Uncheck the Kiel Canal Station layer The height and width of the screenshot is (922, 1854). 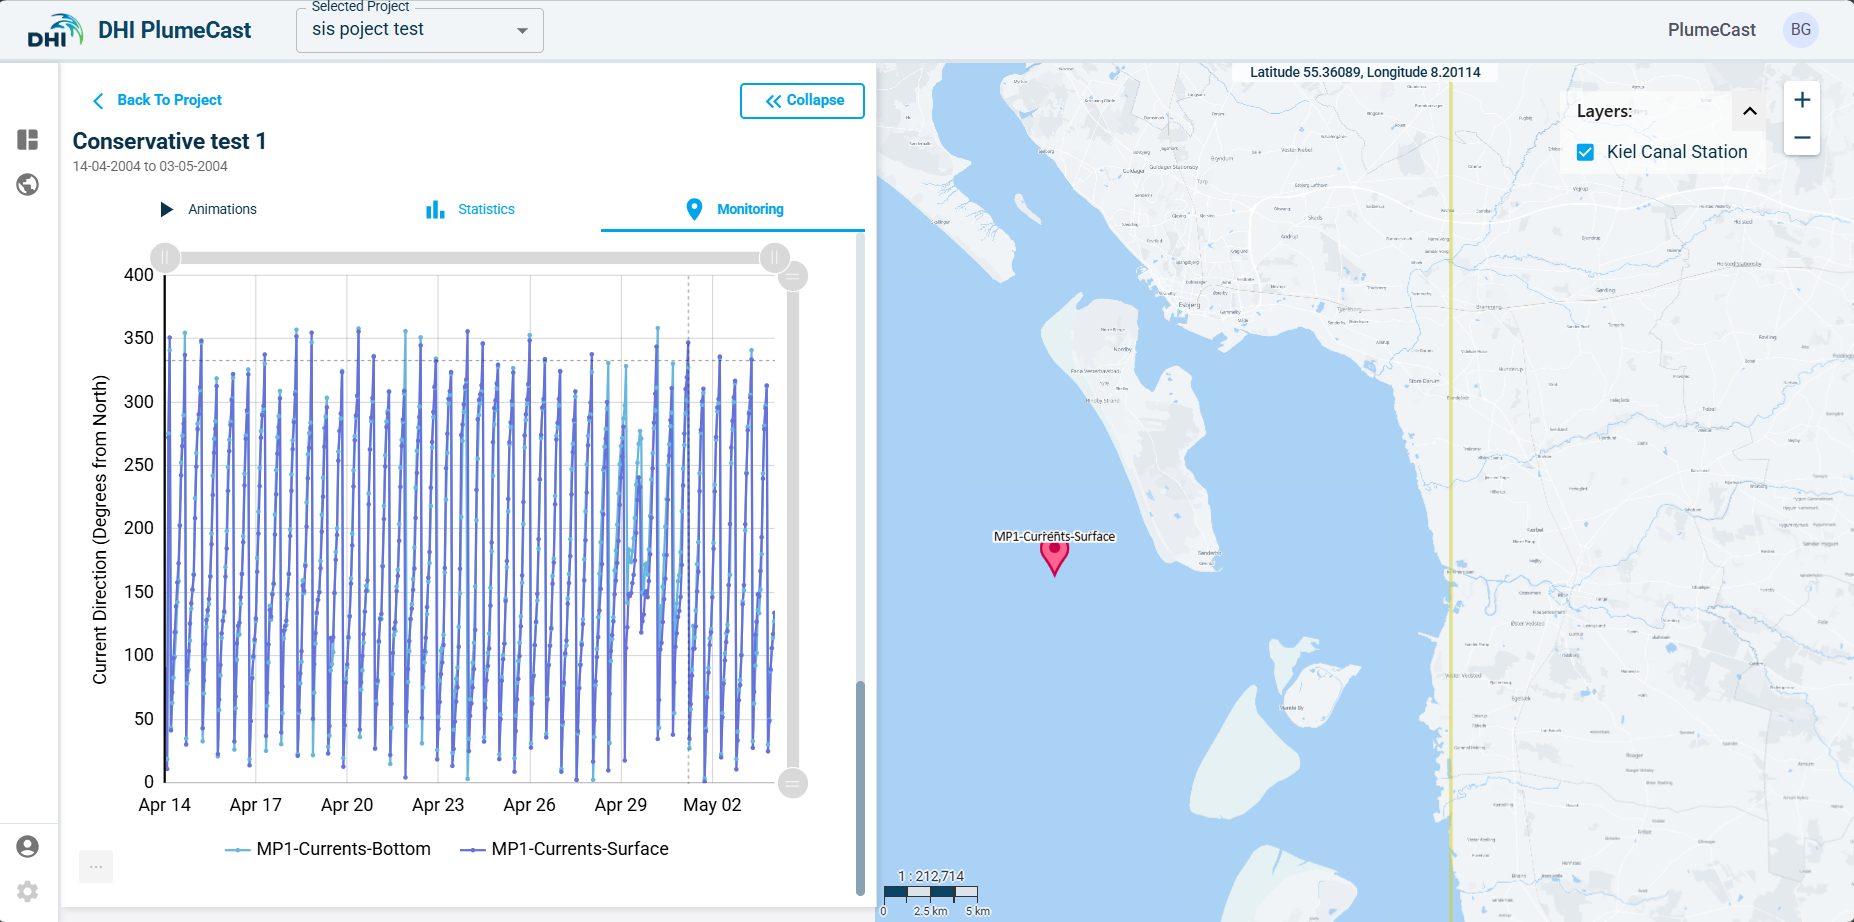point(1586,152)
